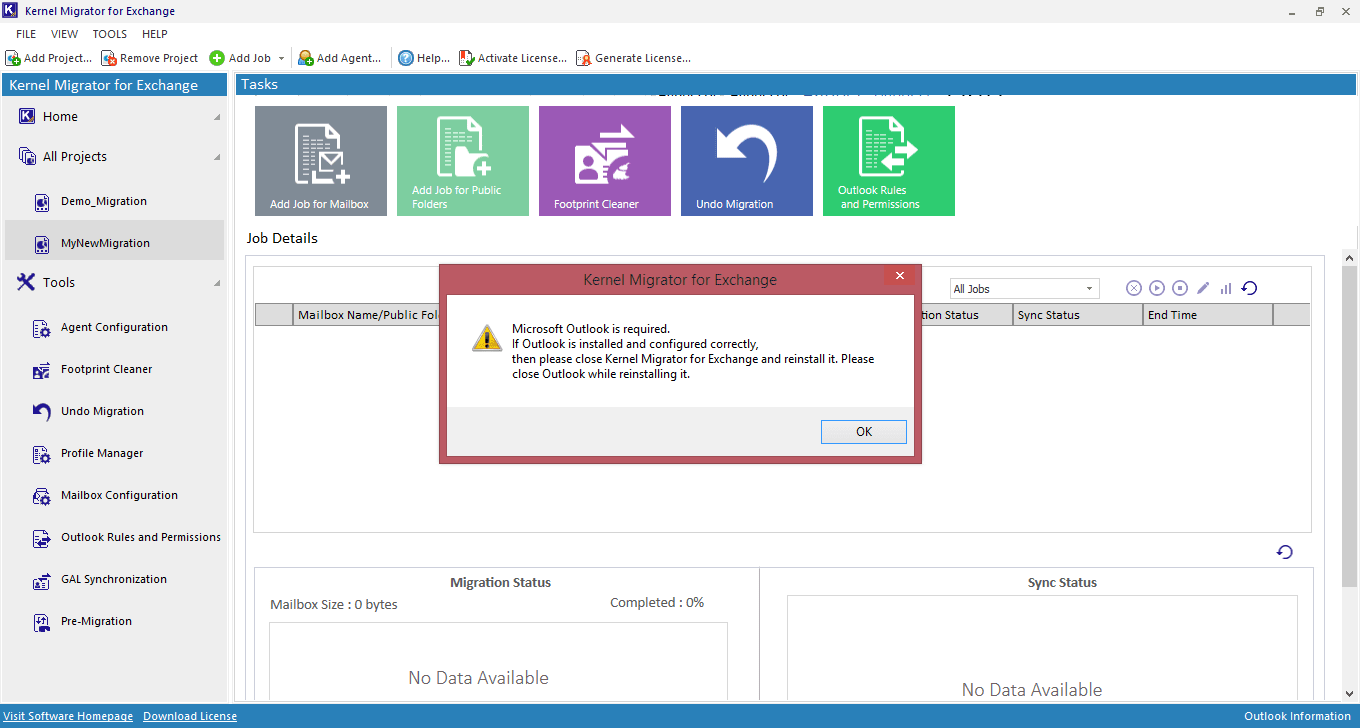This screenshot has width=1360, height=728.
Task: Open GAL Synchronization in the sidebar
Action: click(114, 579)
